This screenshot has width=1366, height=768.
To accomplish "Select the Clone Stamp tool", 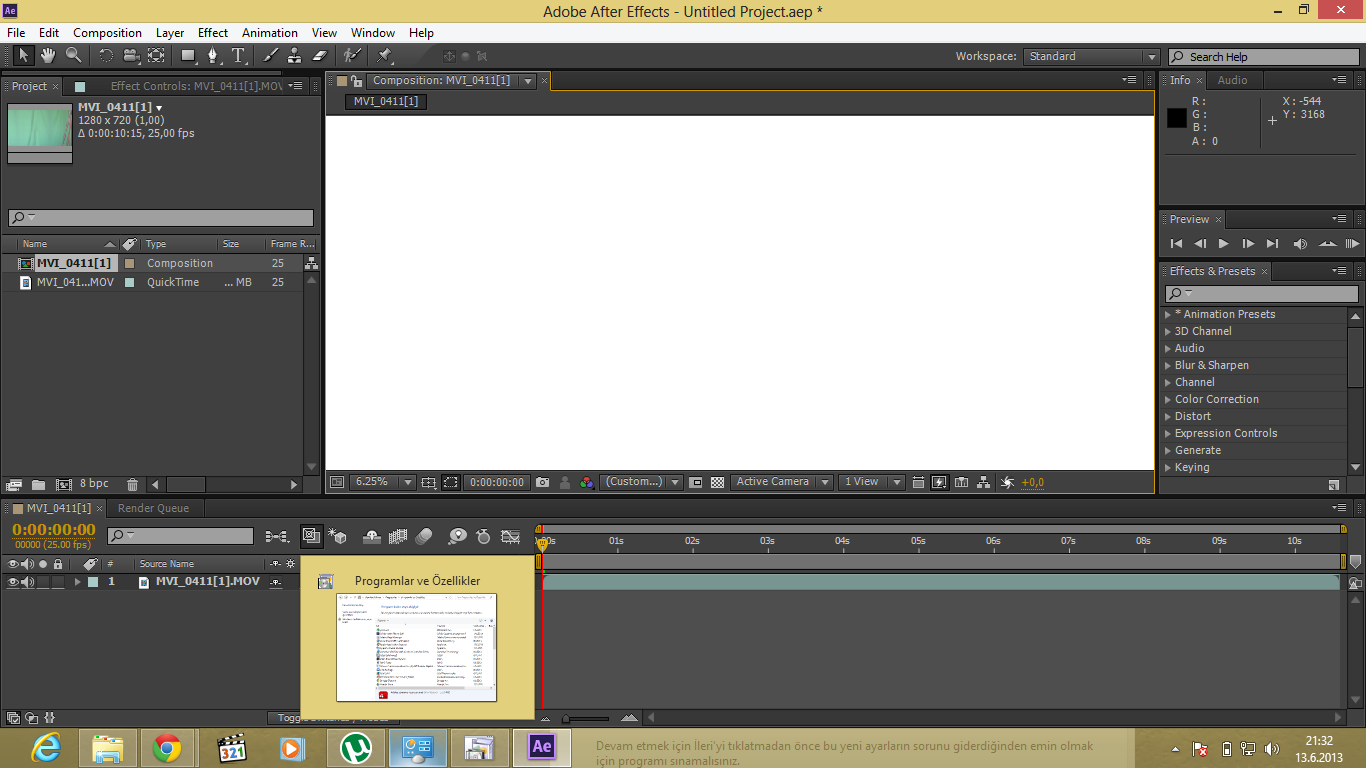I will tap(295, 56).
